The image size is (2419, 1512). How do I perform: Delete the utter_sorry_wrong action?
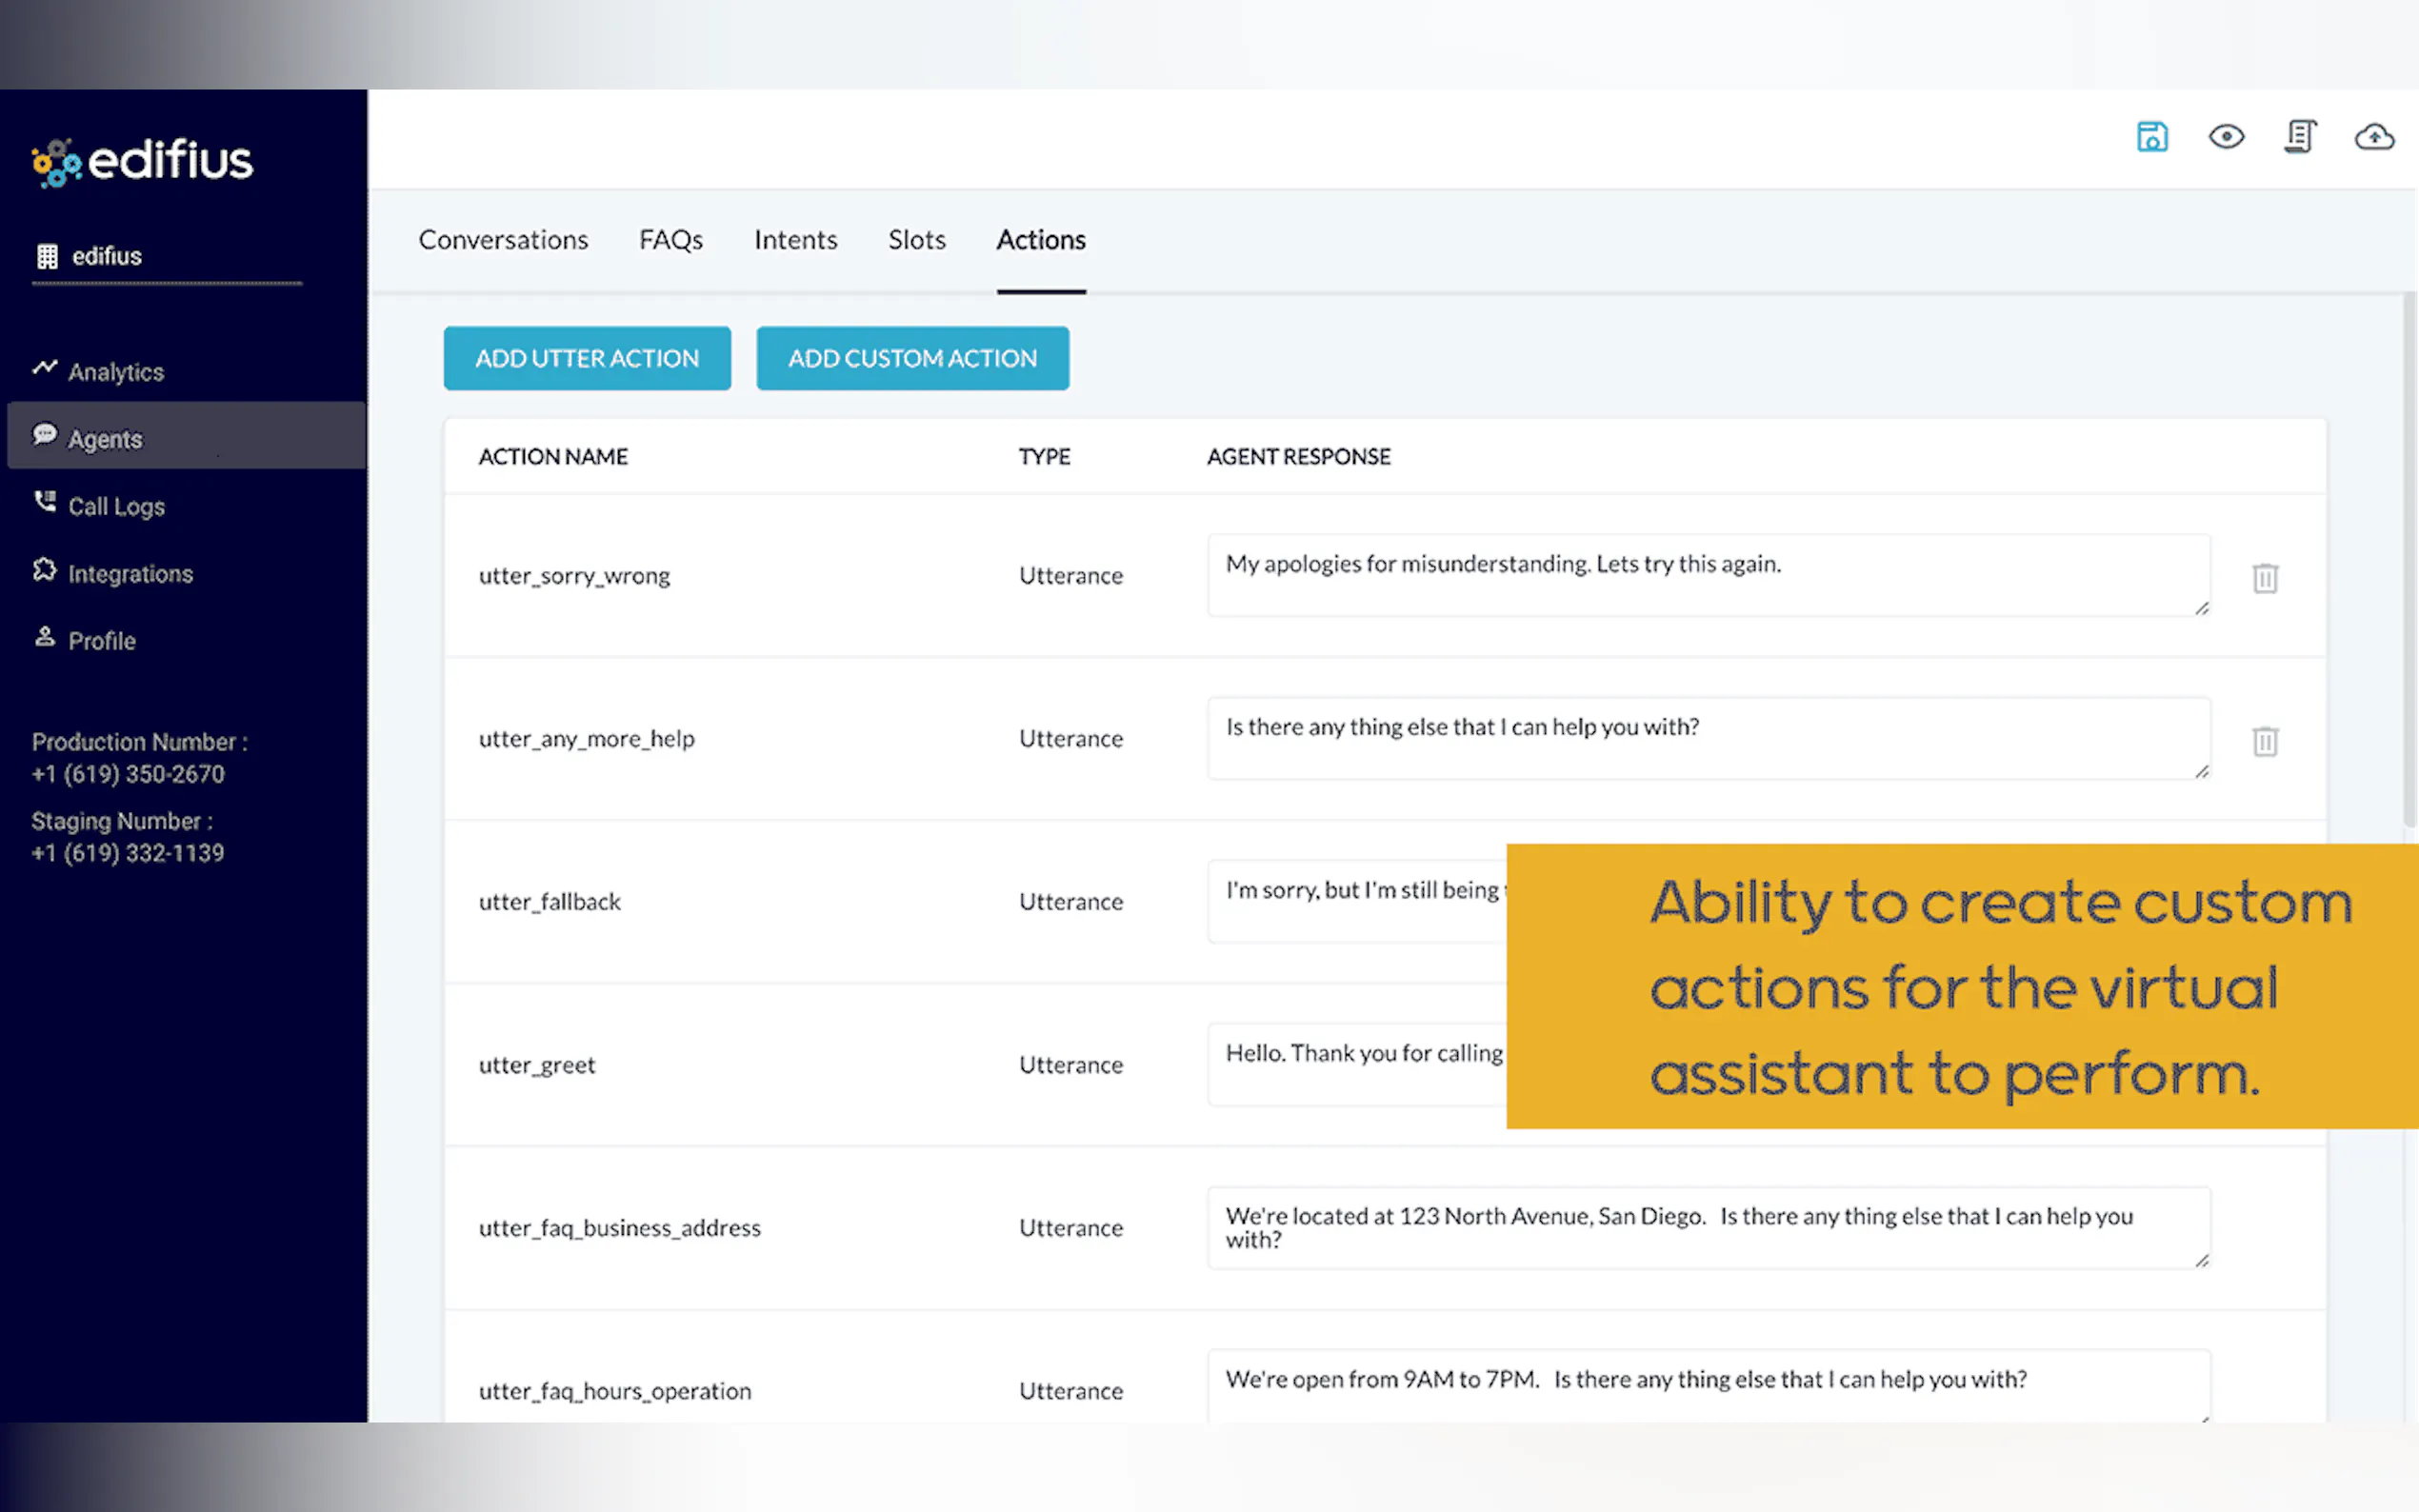click(x=2265, y=578)
